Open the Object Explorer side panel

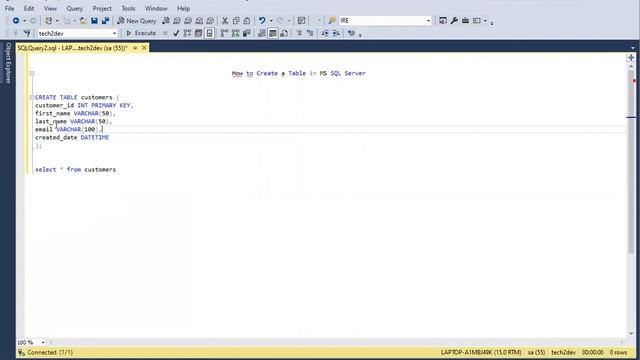click(8, 63)
